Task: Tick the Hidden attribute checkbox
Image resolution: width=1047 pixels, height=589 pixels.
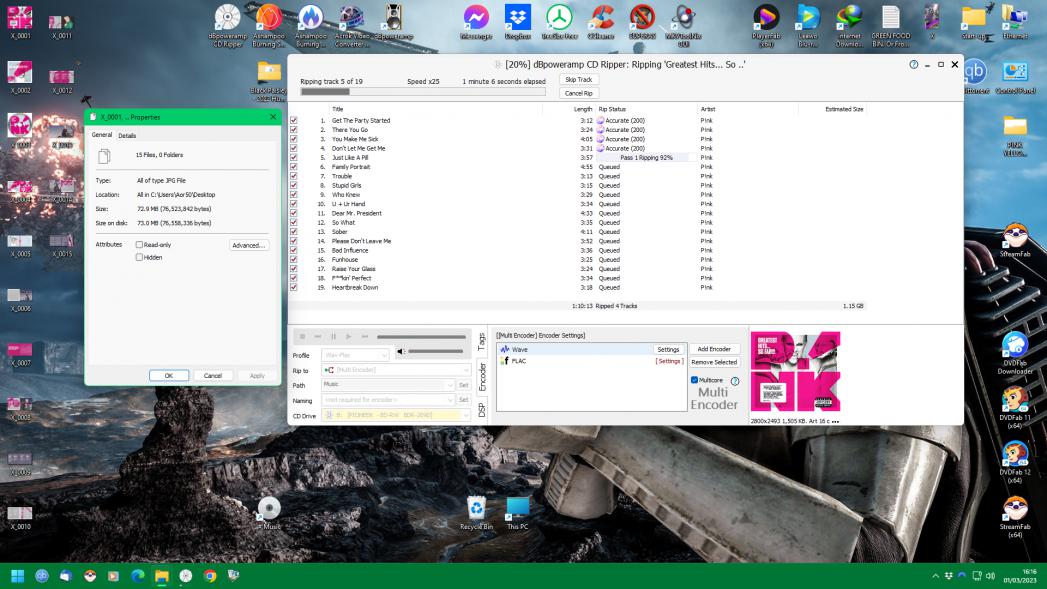Action: (x=139, y=257)
